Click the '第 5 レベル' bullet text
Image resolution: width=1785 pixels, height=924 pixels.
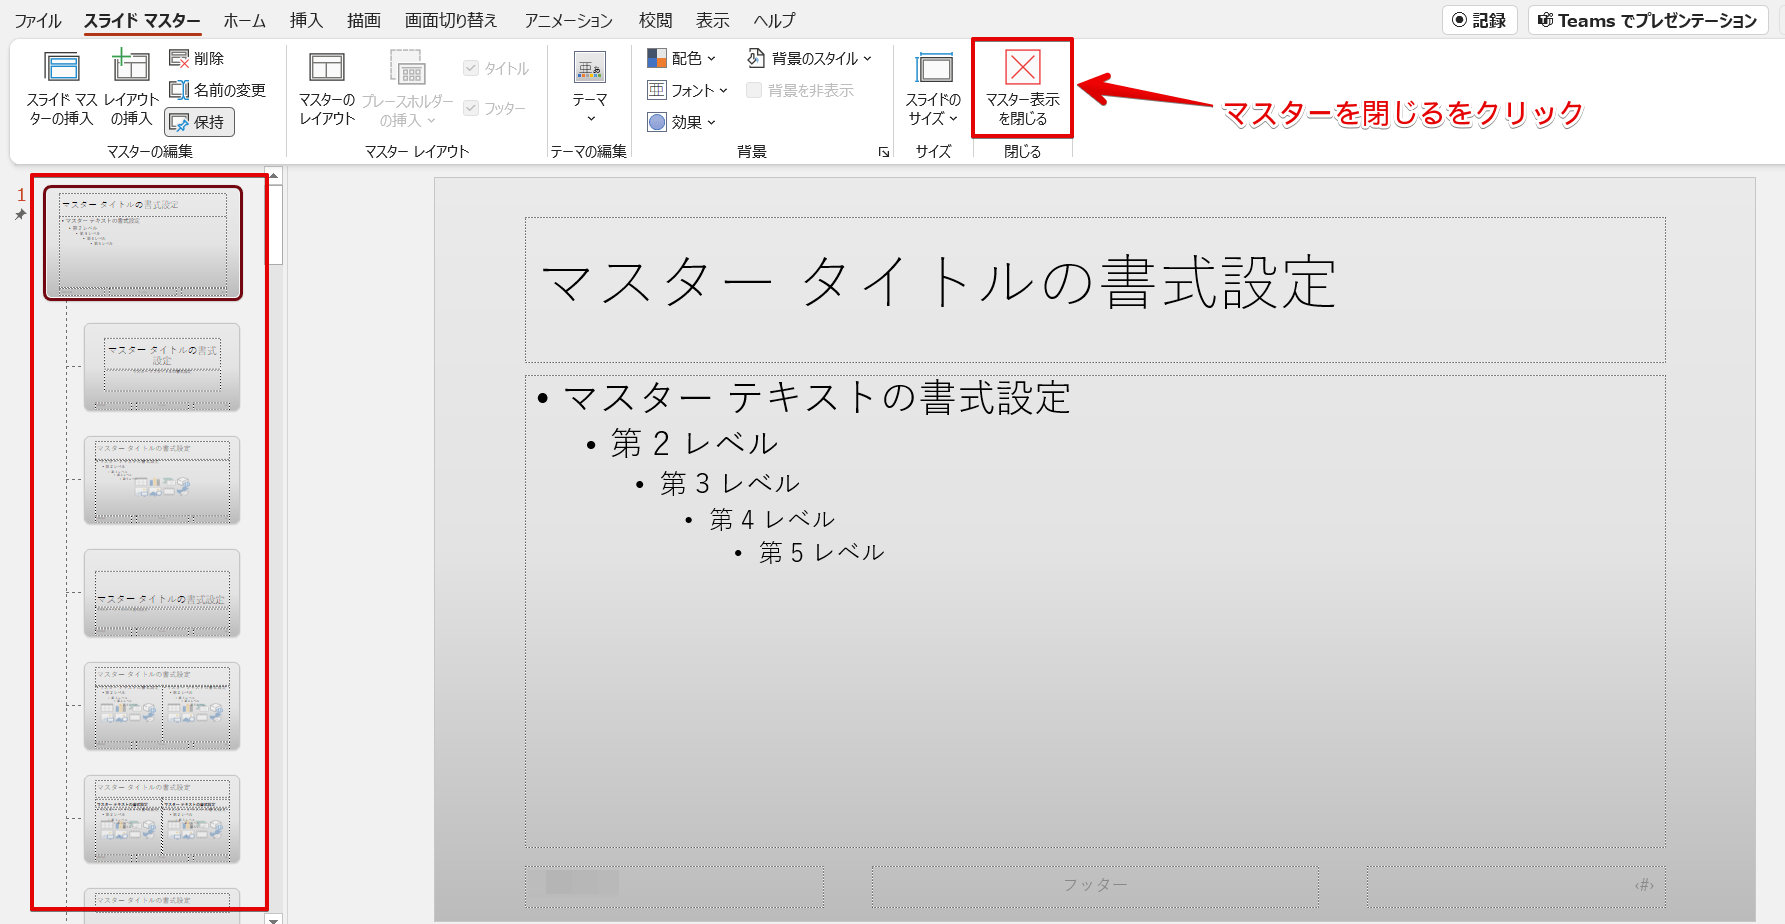822,552
